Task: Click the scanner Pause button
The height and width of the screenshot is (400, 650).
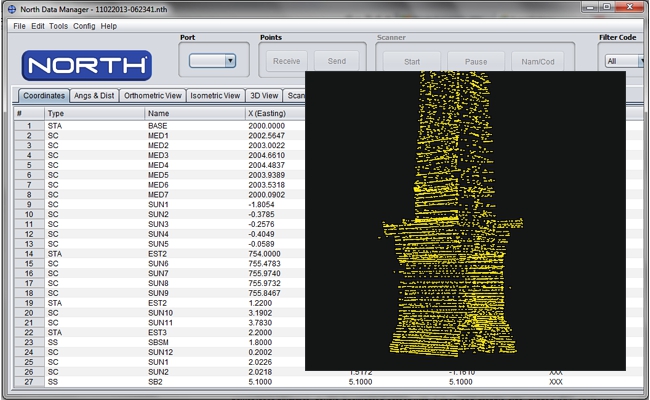Action: [x=476, y=62]
